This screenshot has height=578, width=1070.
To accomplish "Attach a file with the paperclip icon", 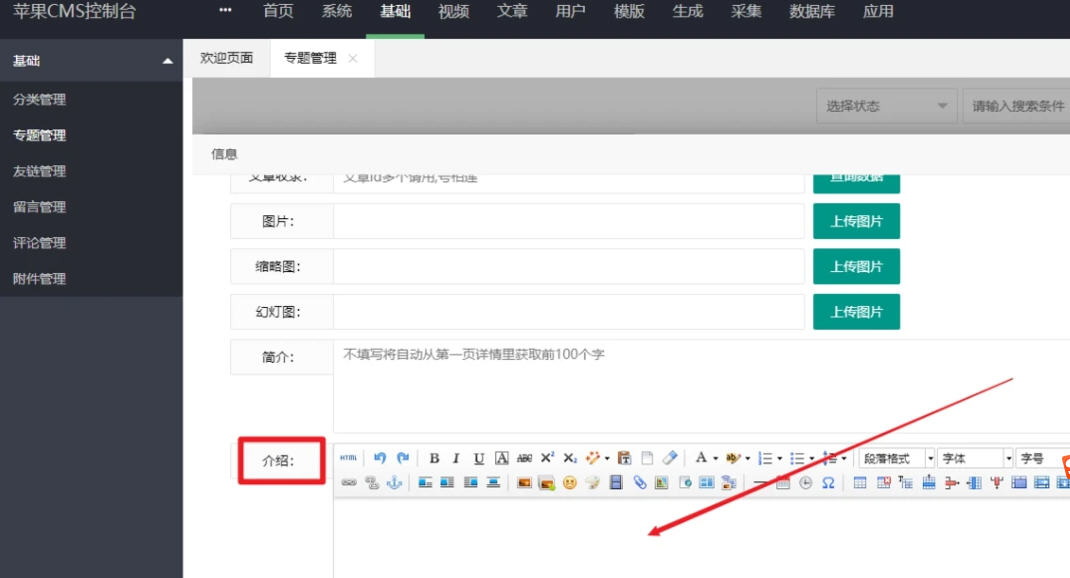I will pos(640,482).
